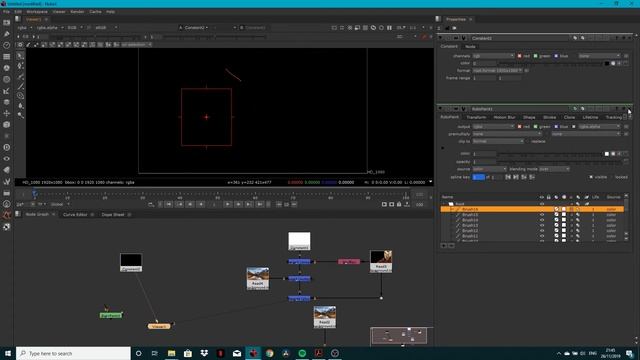Screen dimensions: 640x360
Task: Open the Transform nodes icon
Action: pos(7,113)
